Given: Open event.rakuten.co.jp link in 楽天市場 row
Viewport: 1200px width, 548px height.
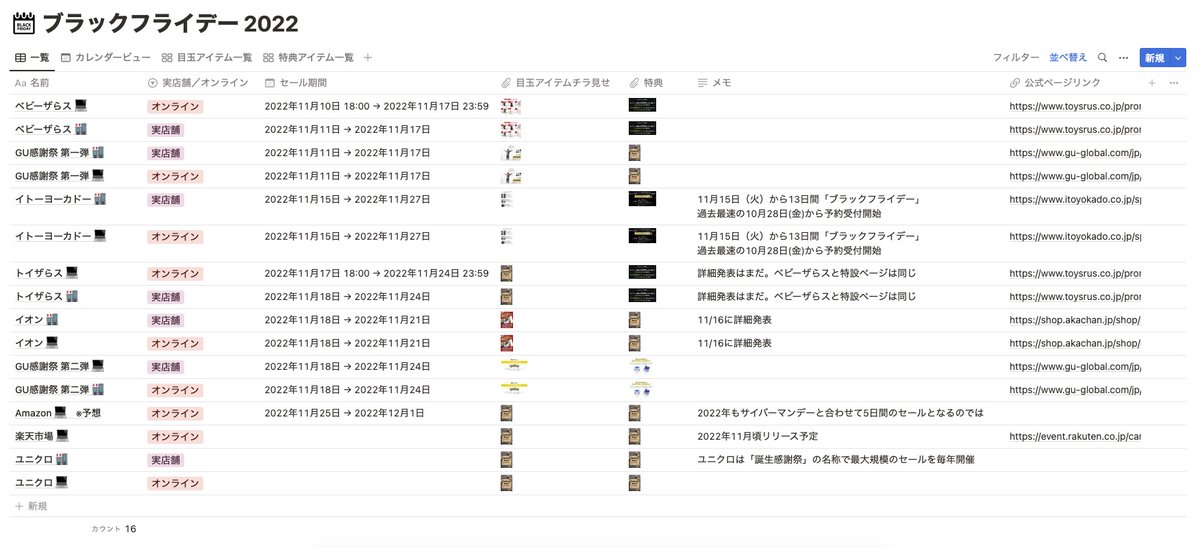Looking at the screenshot, I should tap(1075, 436).
